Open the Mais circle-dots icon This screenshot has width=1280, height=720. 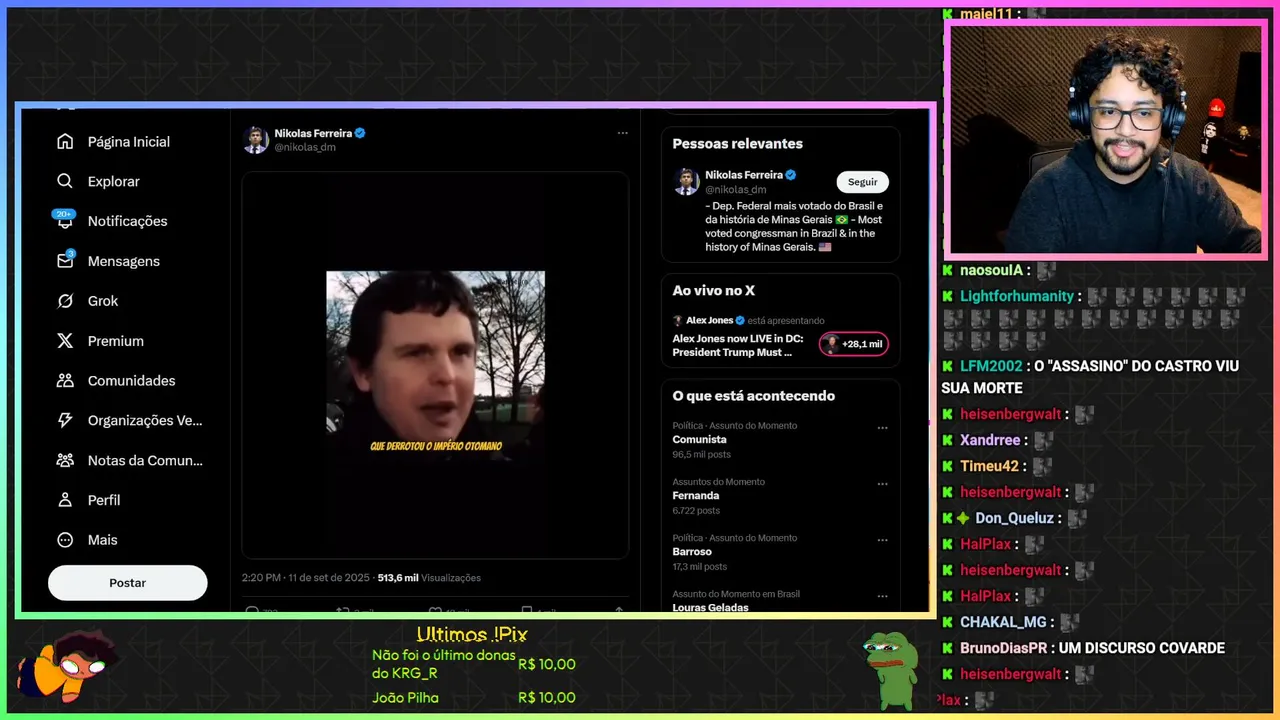tap(65, 540)
